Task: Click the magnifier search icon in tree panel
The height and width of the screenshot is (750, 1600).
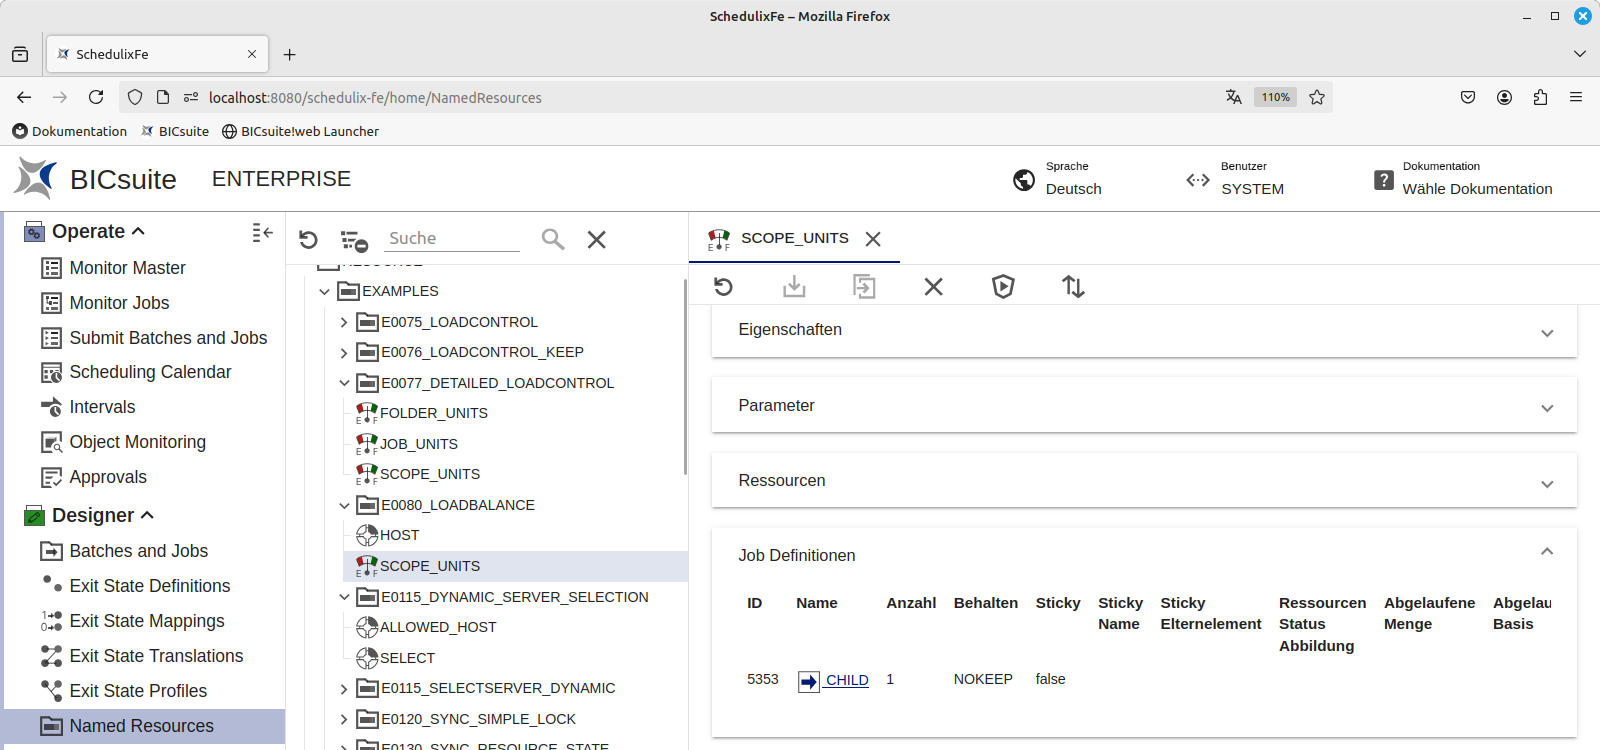Action: [553, 239]
